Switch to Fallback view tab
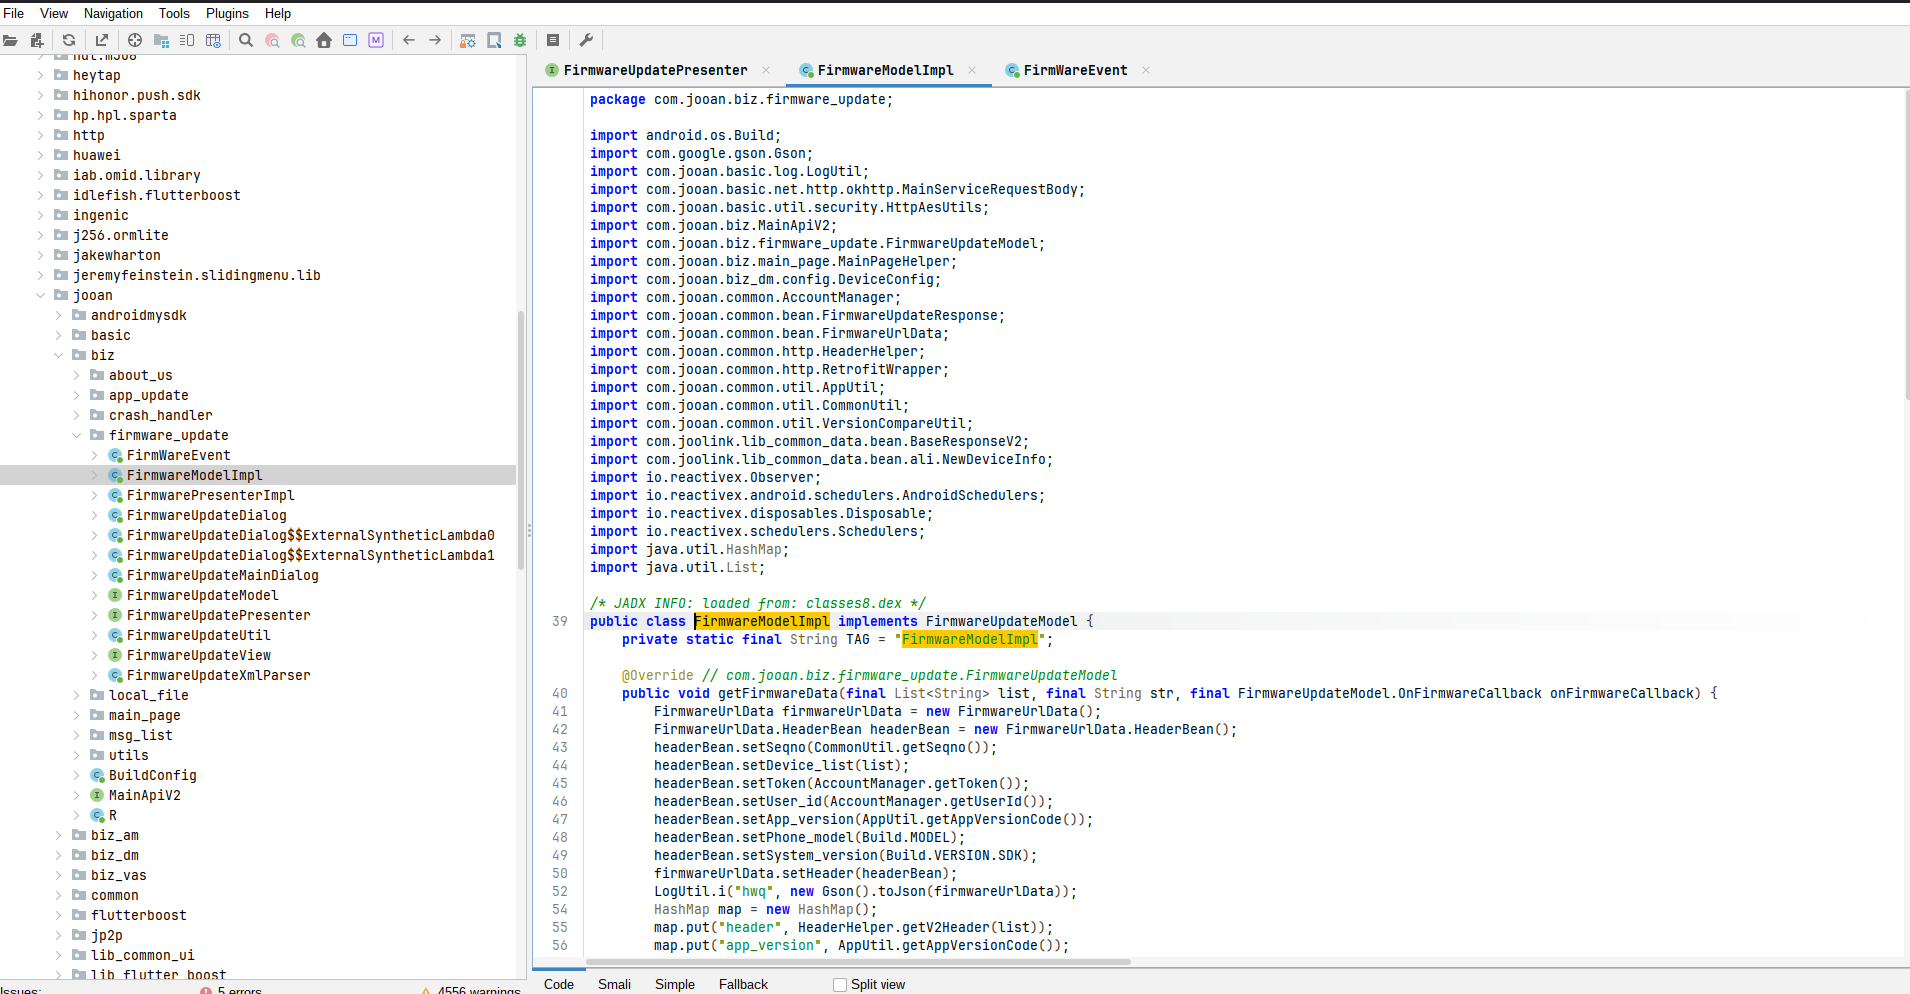 coord(743,984)
